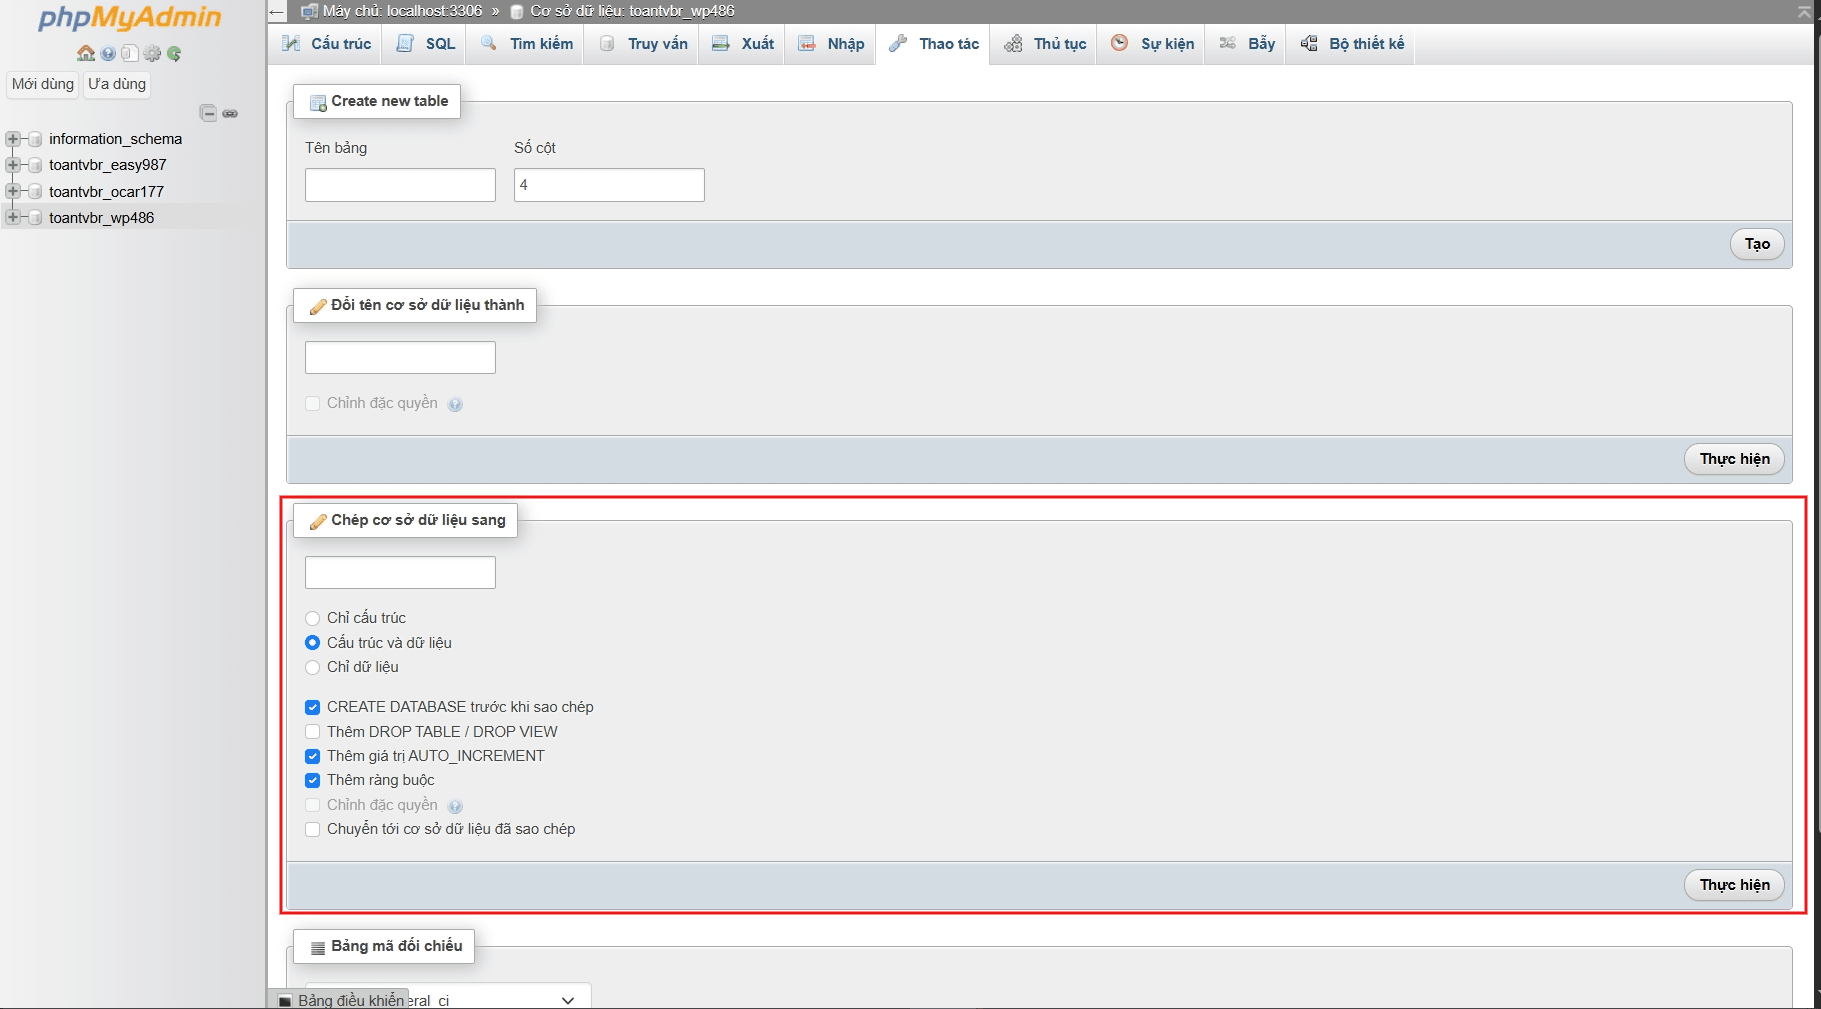Expand the information_schema database tree
This screenshot has width=1821, height=1009.
pos(13,139)
